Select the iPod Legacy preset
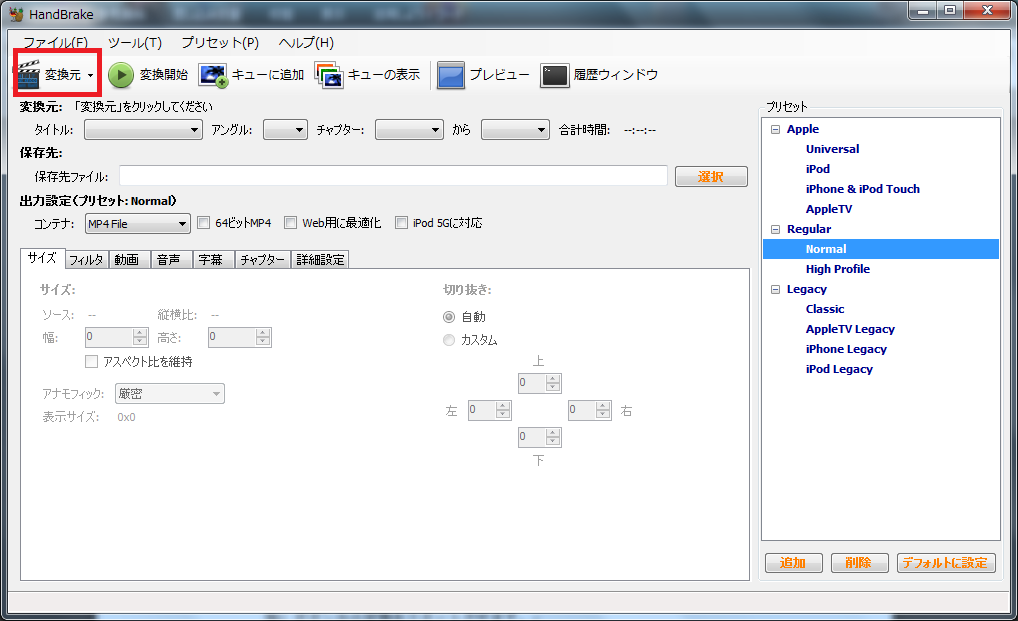1018x621 pixels. coord(839,369)
